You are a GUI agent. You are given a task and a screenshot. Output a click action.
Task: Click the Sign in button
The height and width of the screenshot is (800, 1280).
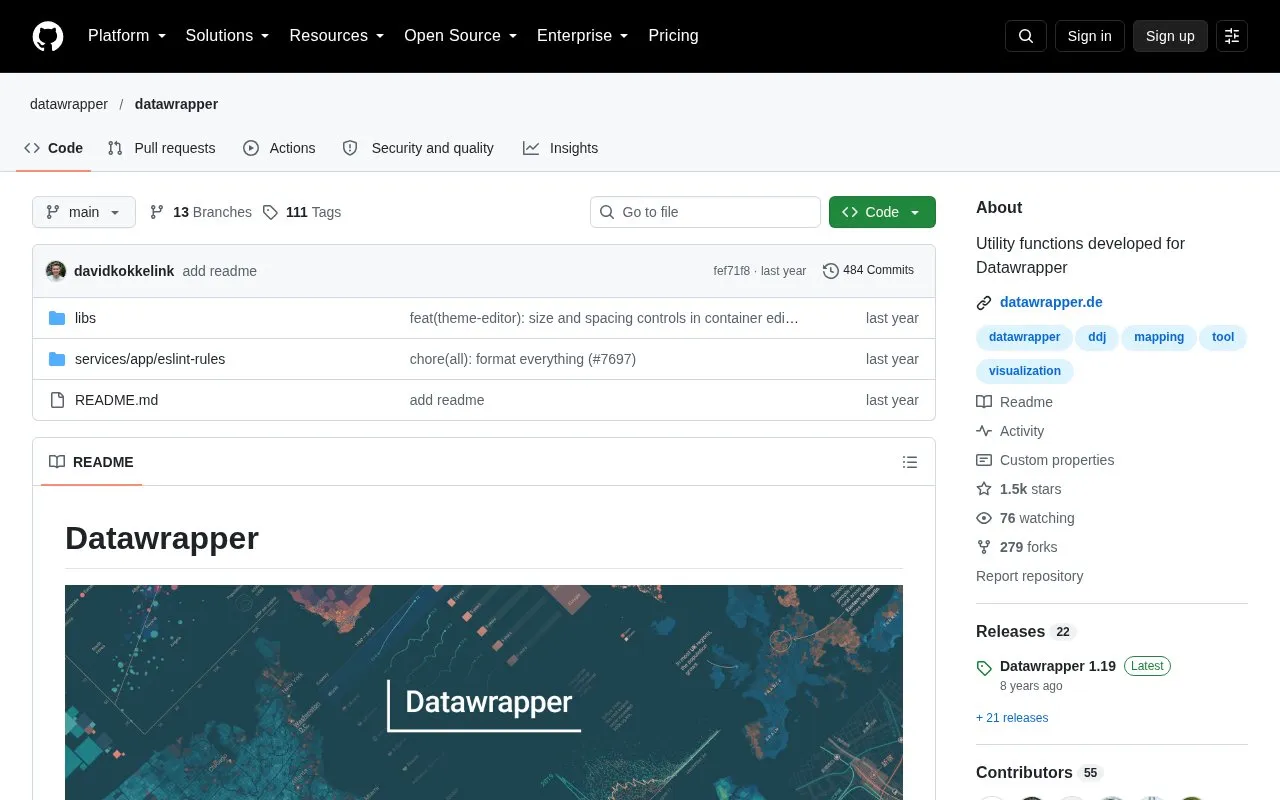pyautogui.click(x=1090, y=36)
